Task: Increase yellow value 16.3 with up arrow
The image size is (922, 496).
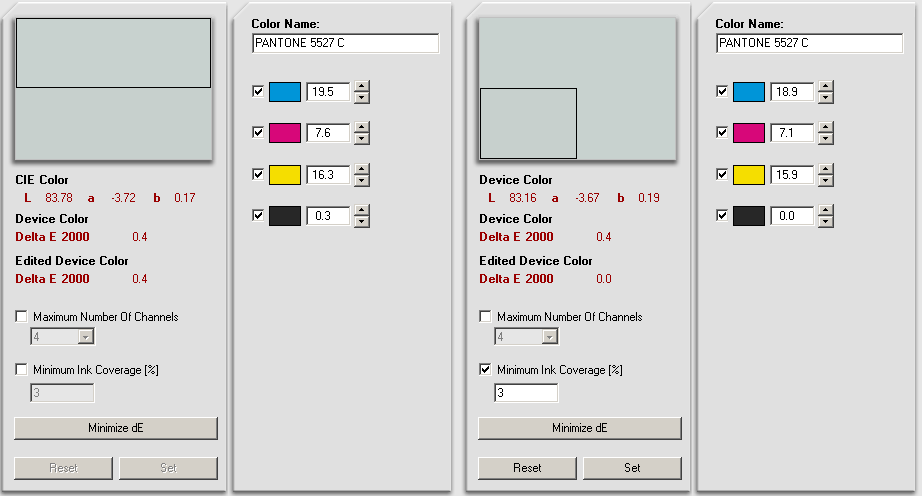Action: pyautogui.click(x=362, y=169)
